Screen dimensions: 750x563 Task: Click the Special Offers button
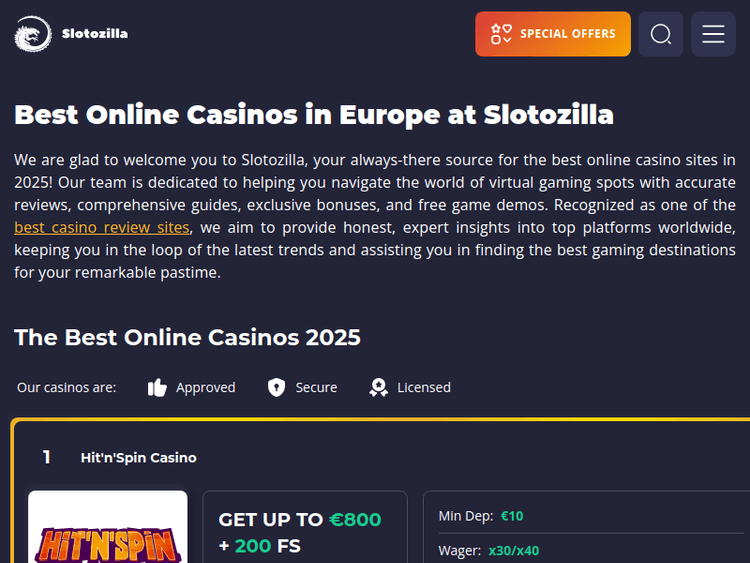pos(553,34)
